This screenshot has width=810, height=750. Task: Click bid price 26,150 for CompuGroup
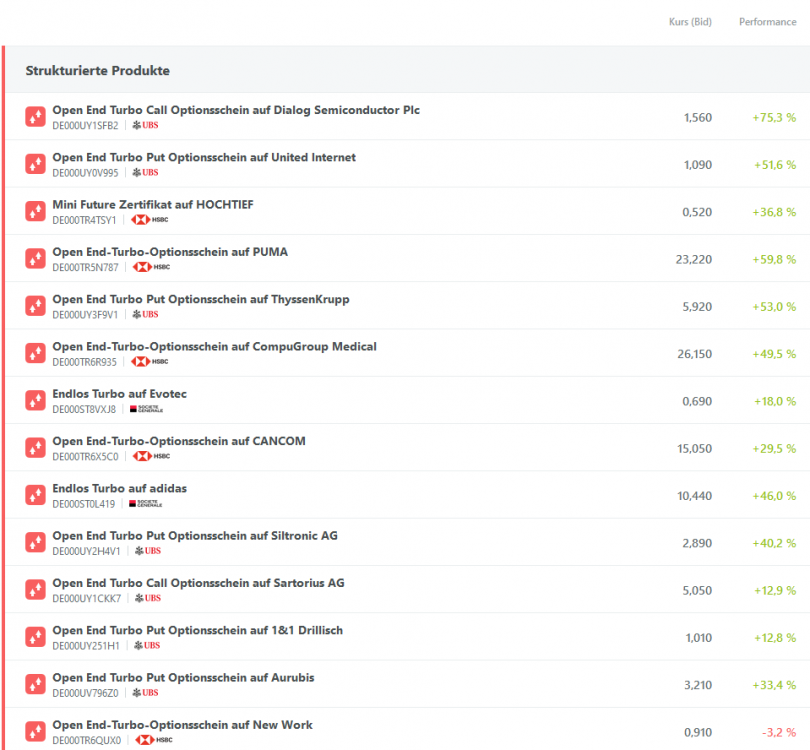click(x=695, y=354)
